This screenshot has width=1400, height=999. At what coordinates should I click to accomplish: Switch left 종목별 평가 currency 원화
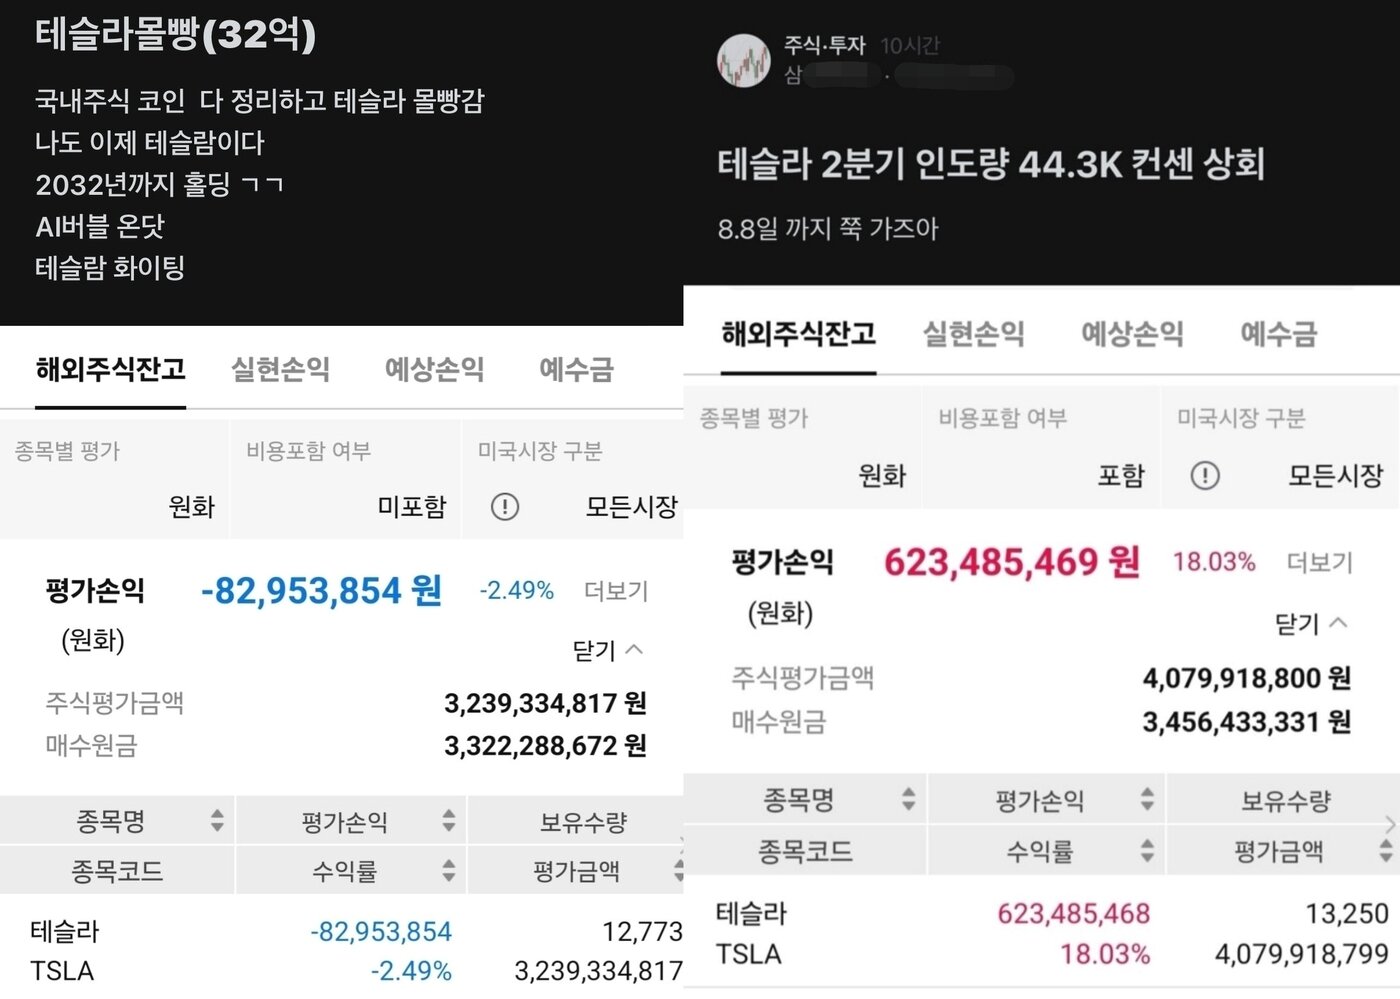pyautogui.click(x=191, y=507)
